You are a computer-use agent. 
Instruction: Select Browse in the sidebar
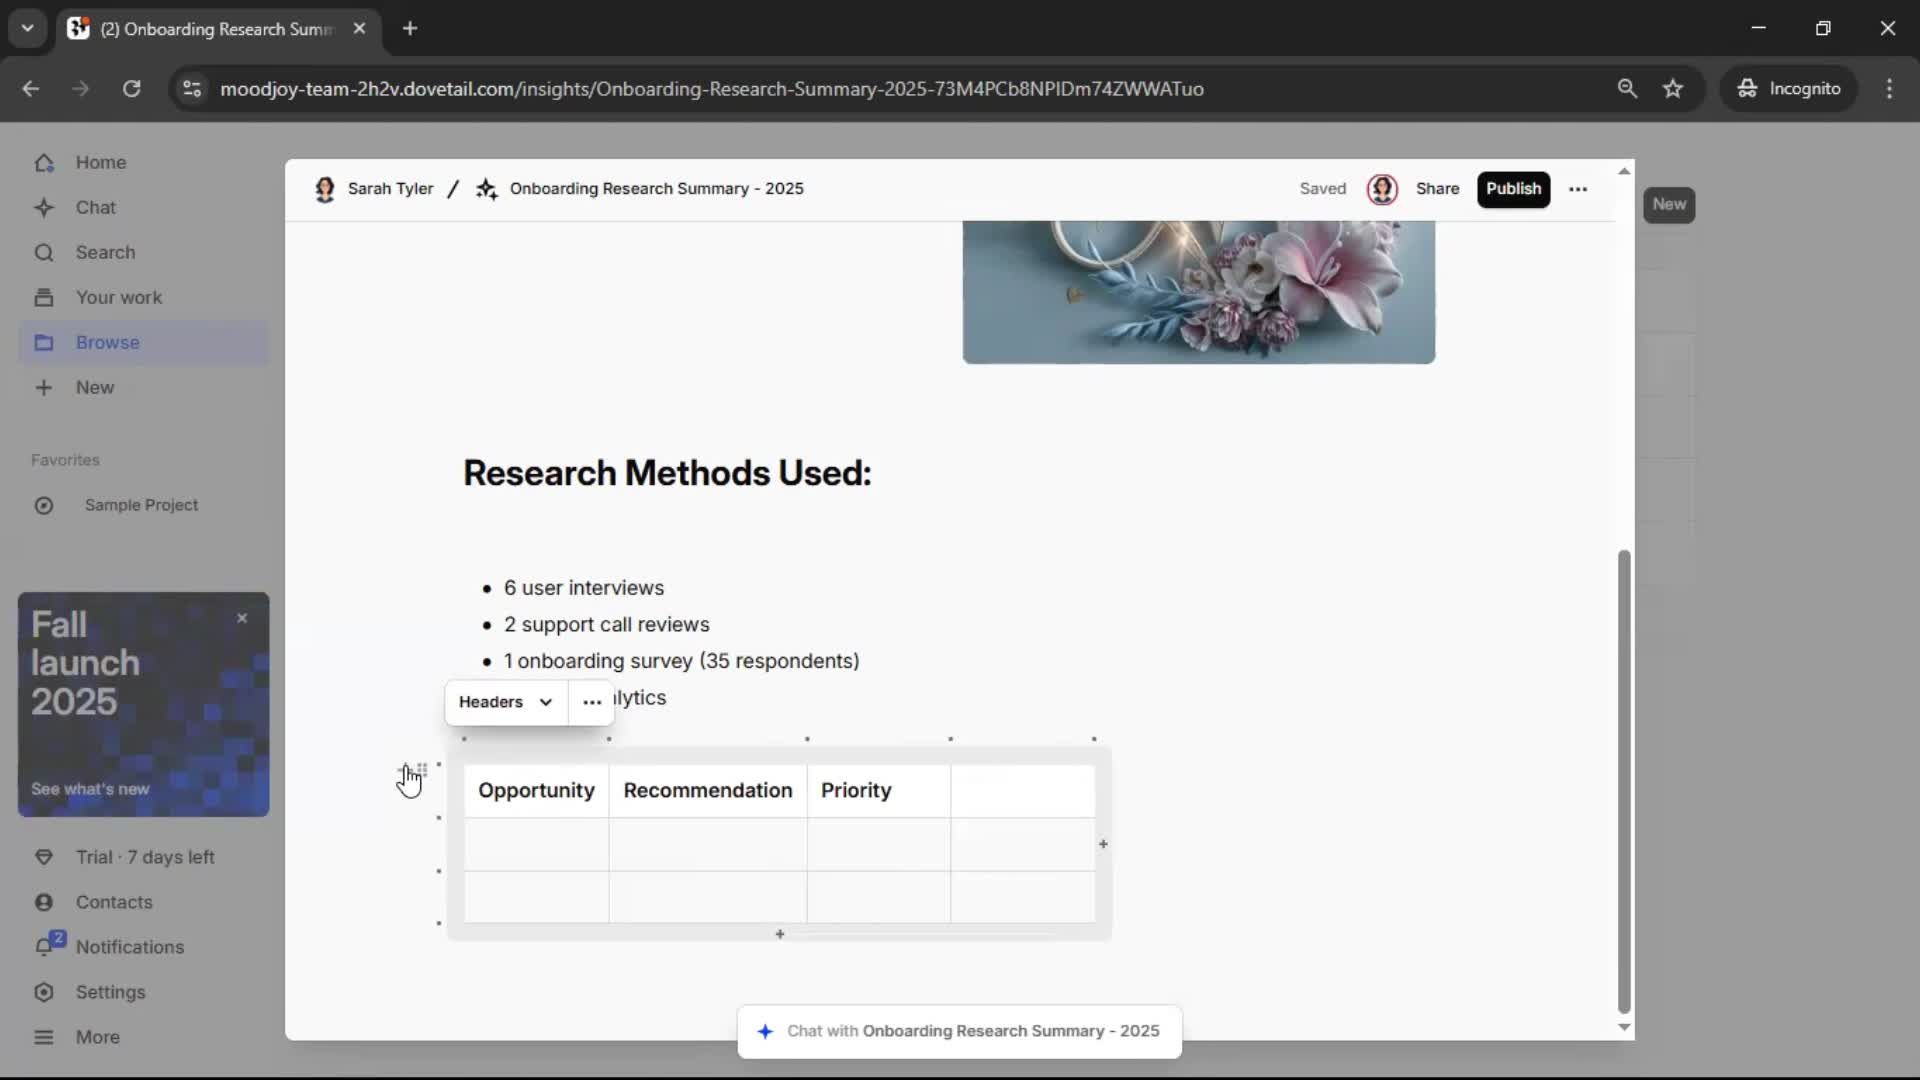coord(107,342)
